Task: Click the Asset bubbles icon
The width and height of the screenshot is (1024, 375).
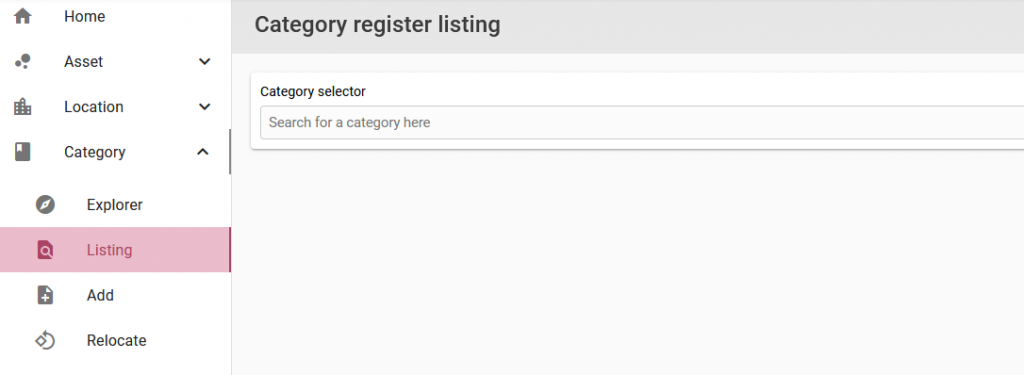Action: point(22,61)
